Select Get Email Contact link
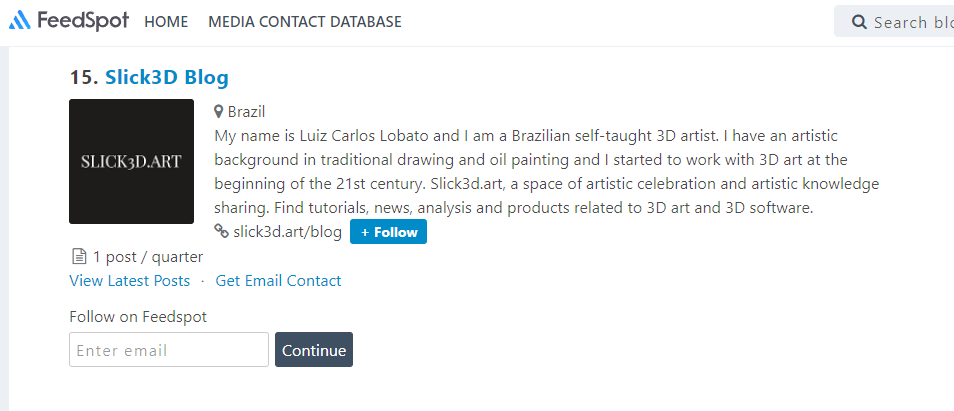Screen dimensions: 954x411 pos(278,281)
